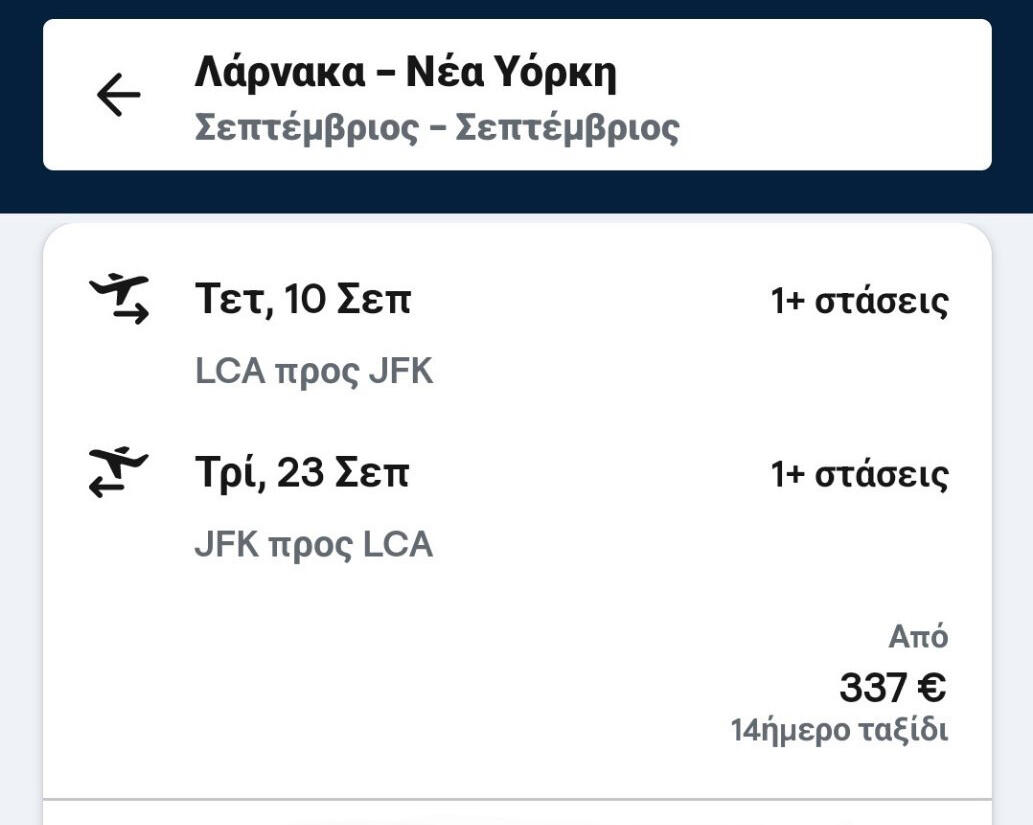This screenshot has width=1033, height=825.
Task: Edit the Σεπτέμβριος – Σεπτέμβριος date range
Action: pyautogui.click(x=436, y=128)
